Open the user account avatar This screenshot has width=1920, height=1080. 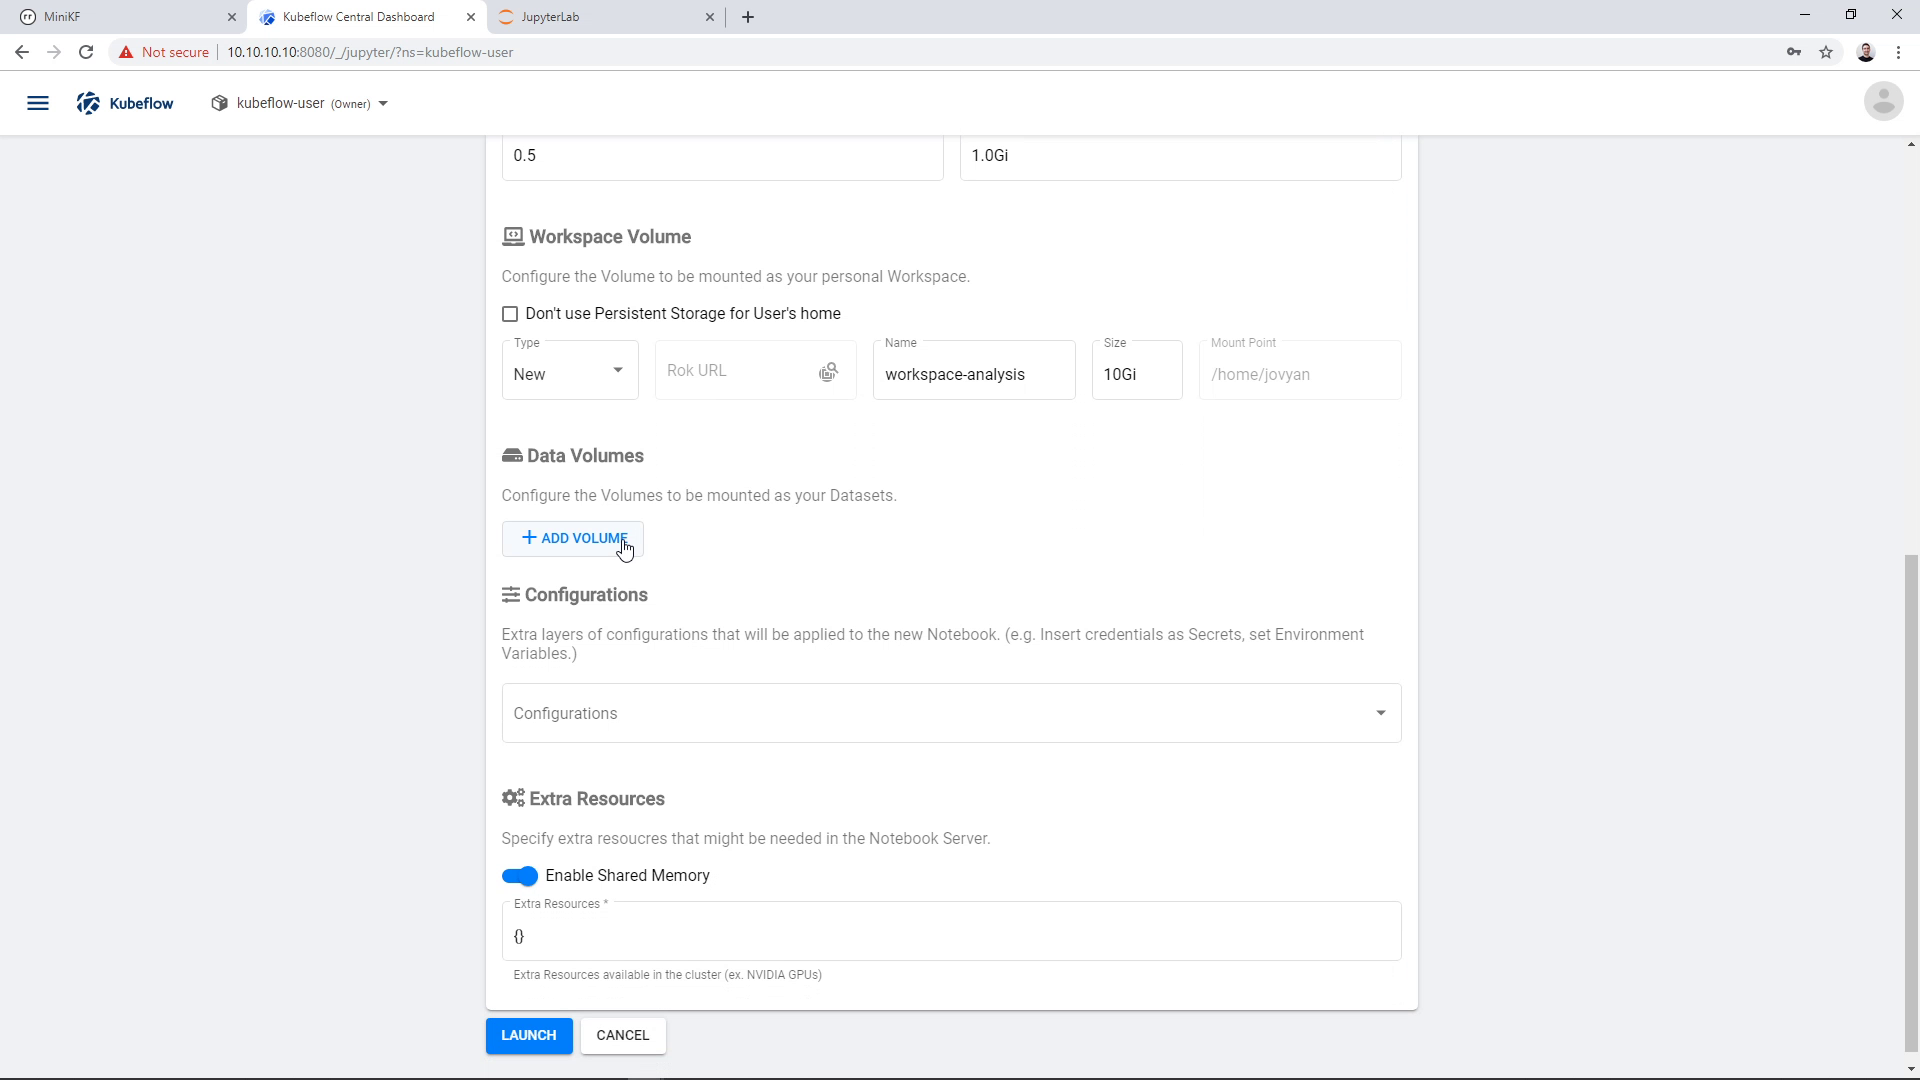[1883, 102]
